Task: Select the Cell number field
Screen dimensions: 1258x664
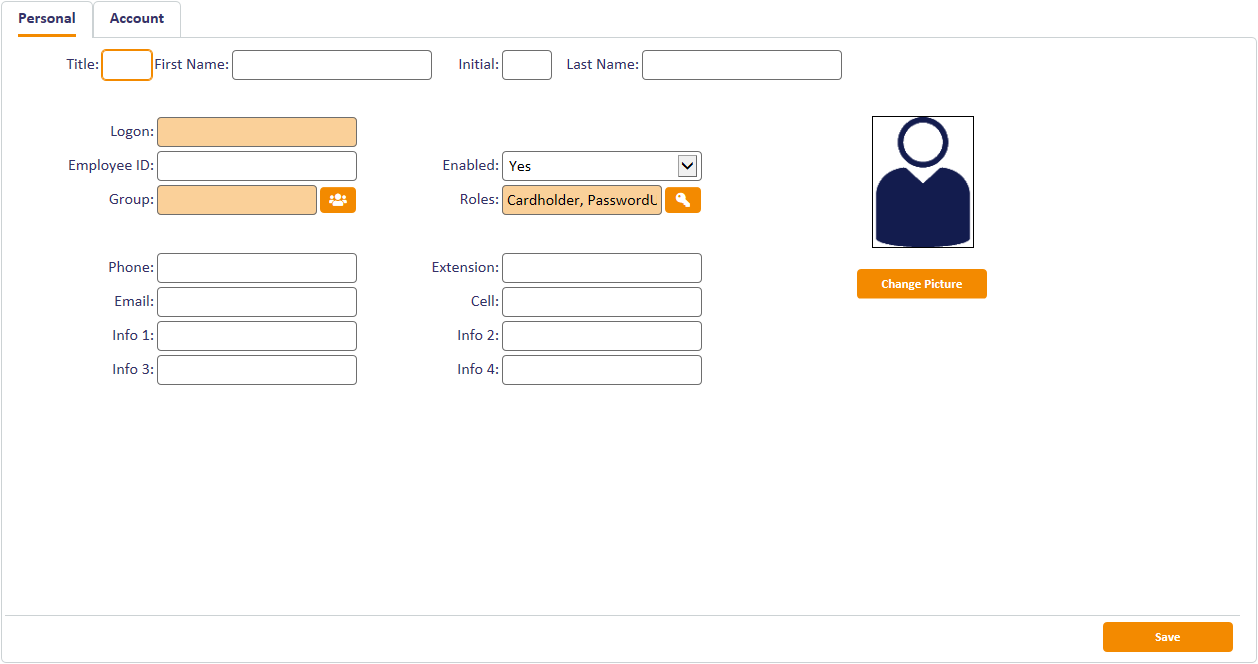Action: [601, 302]
